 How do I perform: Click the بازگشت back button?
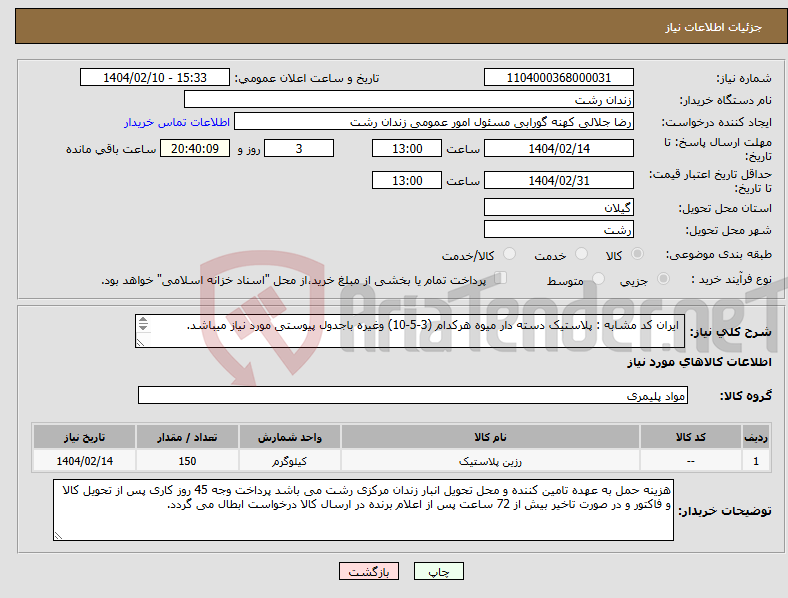click(369, 571)
